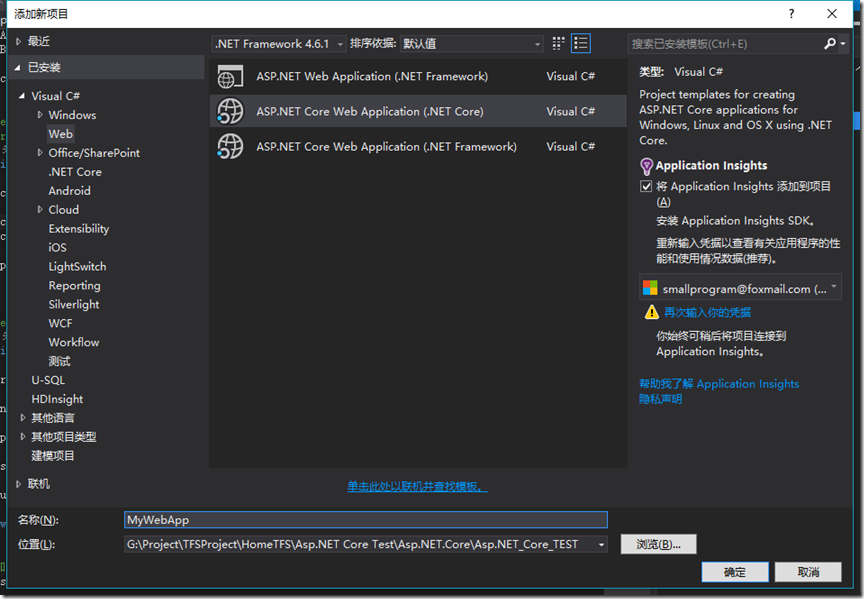
Task: Select ASP.NET Core Web Application (.NET Framework) template
Action: 418,147
